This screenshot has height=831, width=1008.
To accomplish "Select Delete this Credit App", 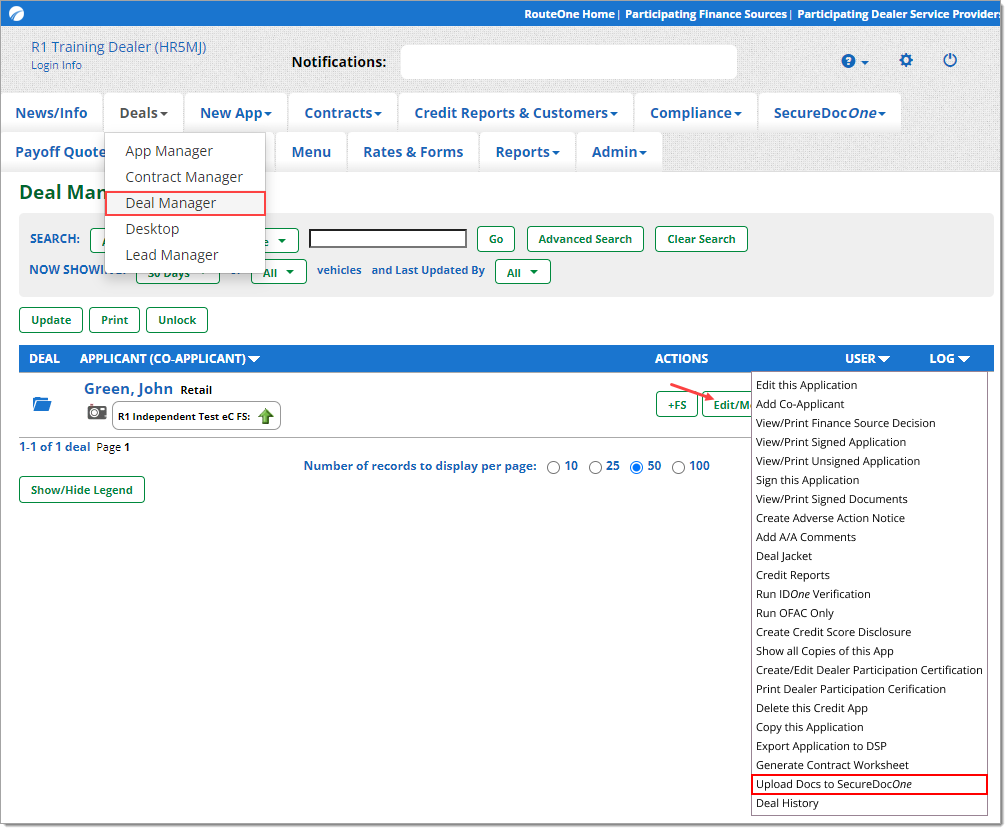I will click(814, 710).
